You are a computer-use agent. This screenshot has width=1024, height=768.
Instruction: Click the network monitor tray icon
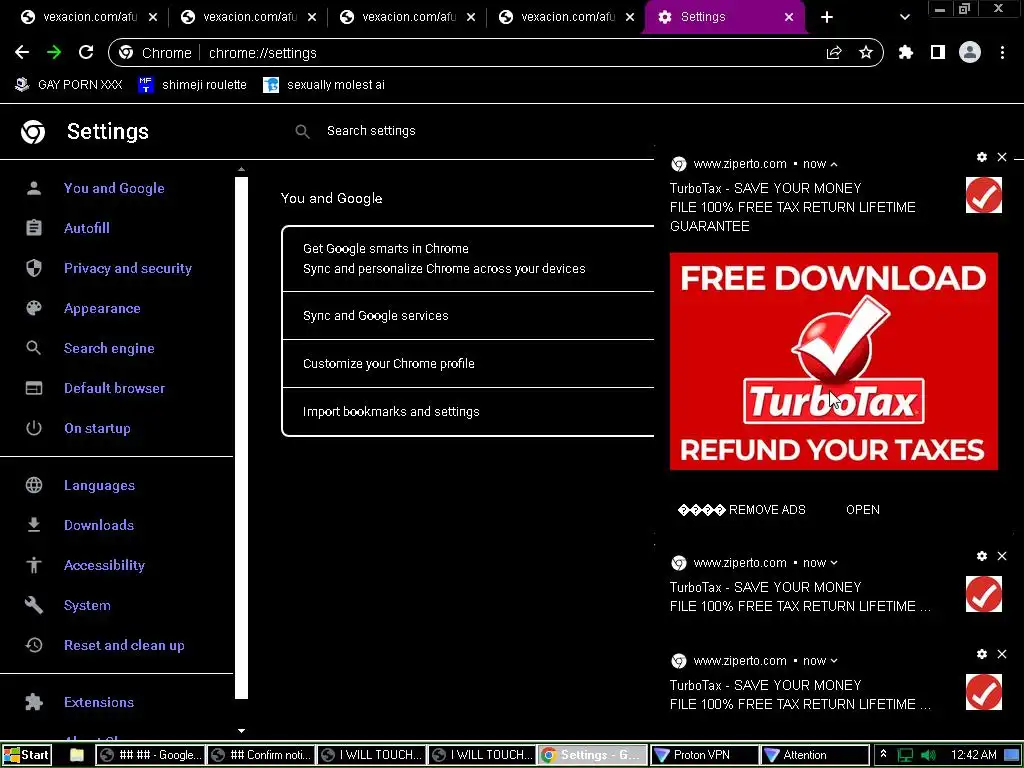pos(905,755)
